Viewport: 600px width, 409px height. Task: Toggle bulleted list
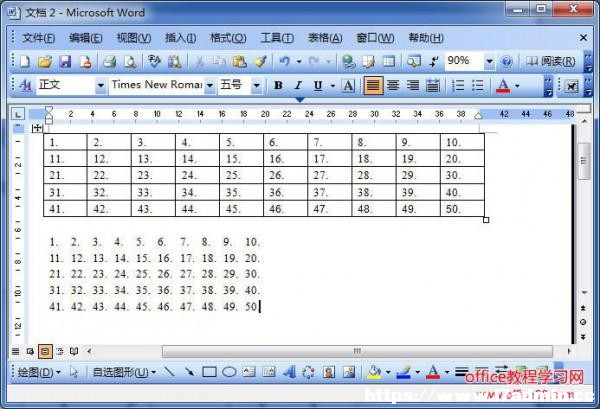pos(478,85)
